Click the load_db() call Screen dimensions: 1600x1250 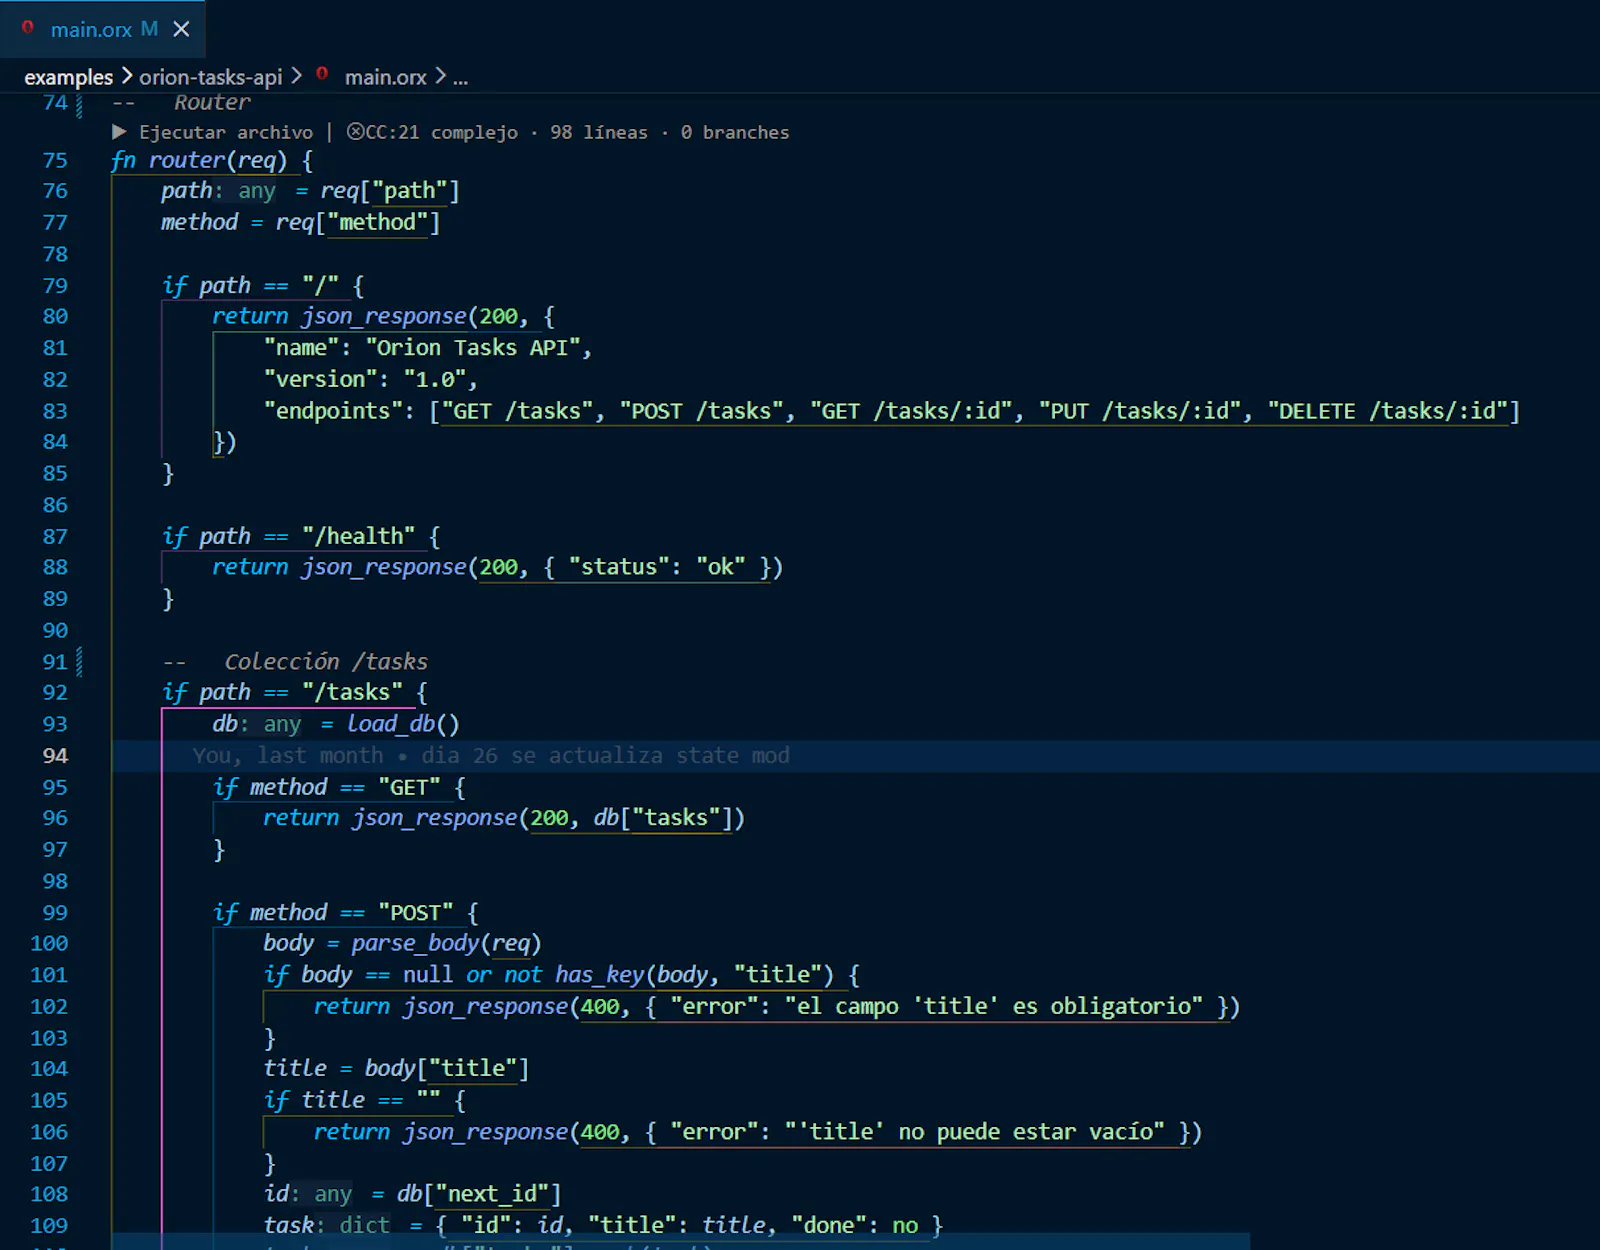(403, 723)
